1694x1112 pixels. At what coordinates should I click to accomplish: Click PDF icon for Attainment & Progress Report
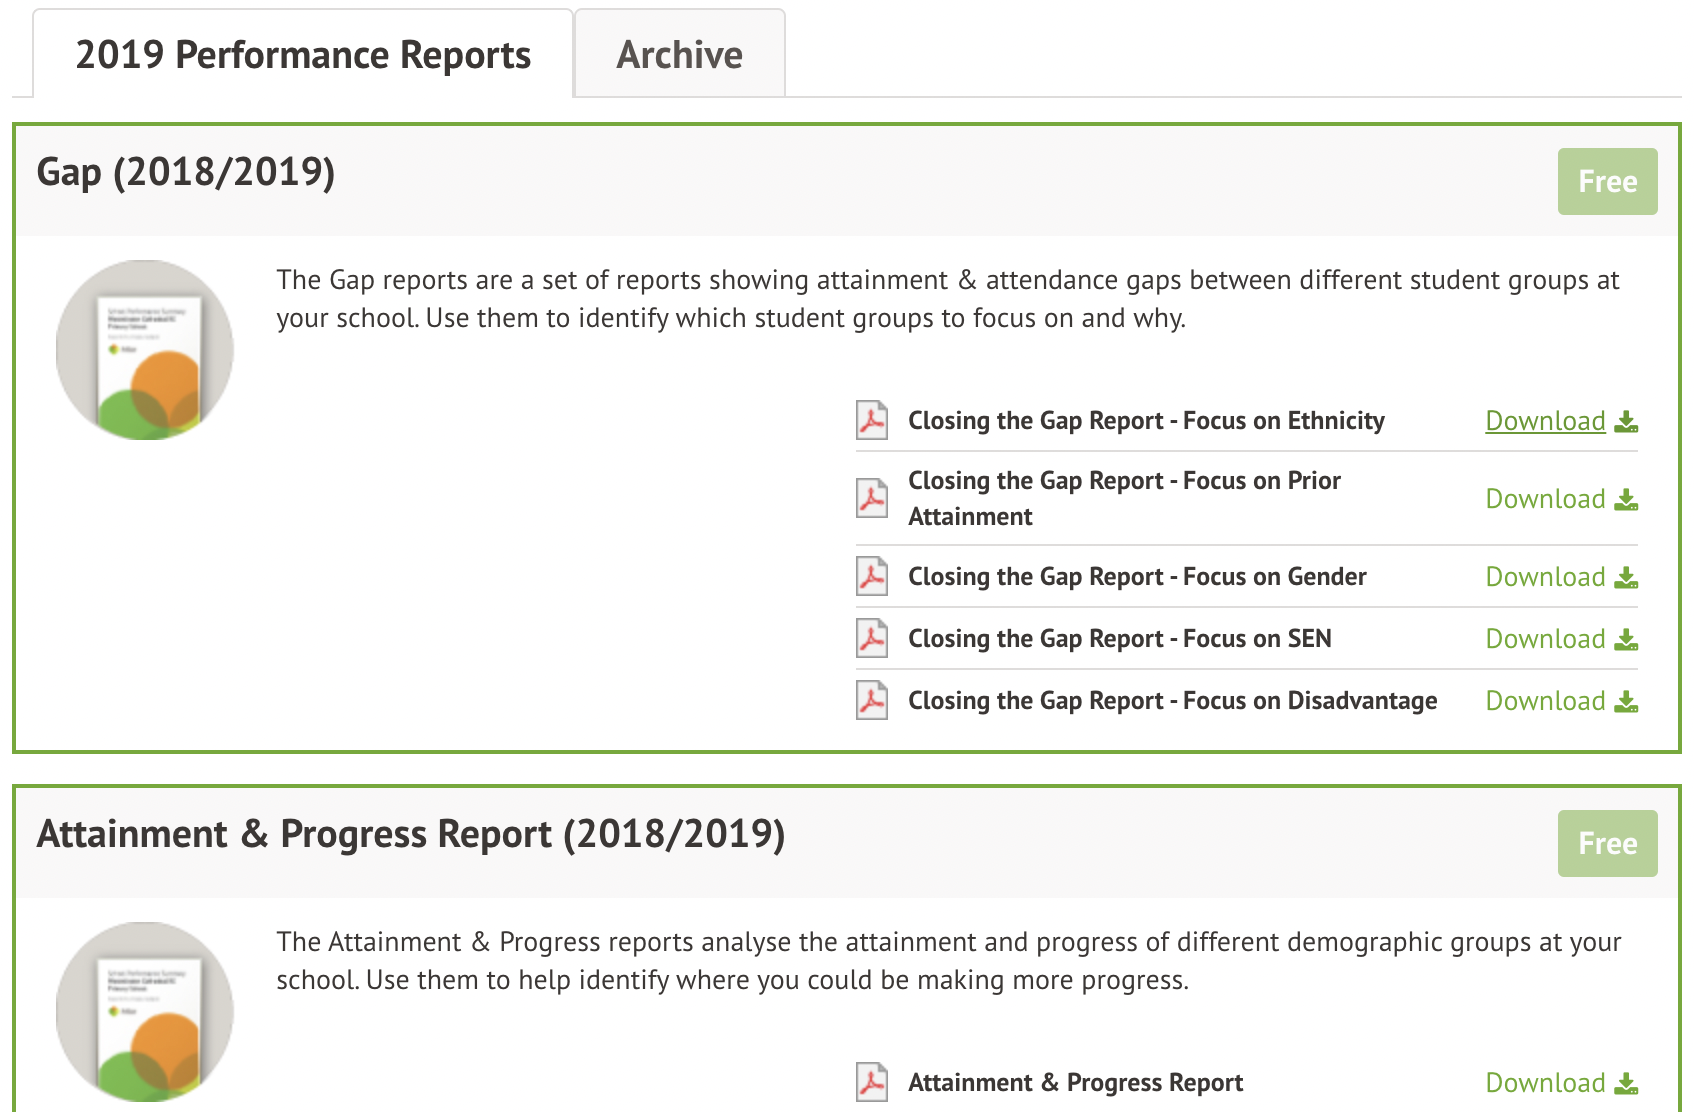pyautogui.click(x=872, y=1083)
